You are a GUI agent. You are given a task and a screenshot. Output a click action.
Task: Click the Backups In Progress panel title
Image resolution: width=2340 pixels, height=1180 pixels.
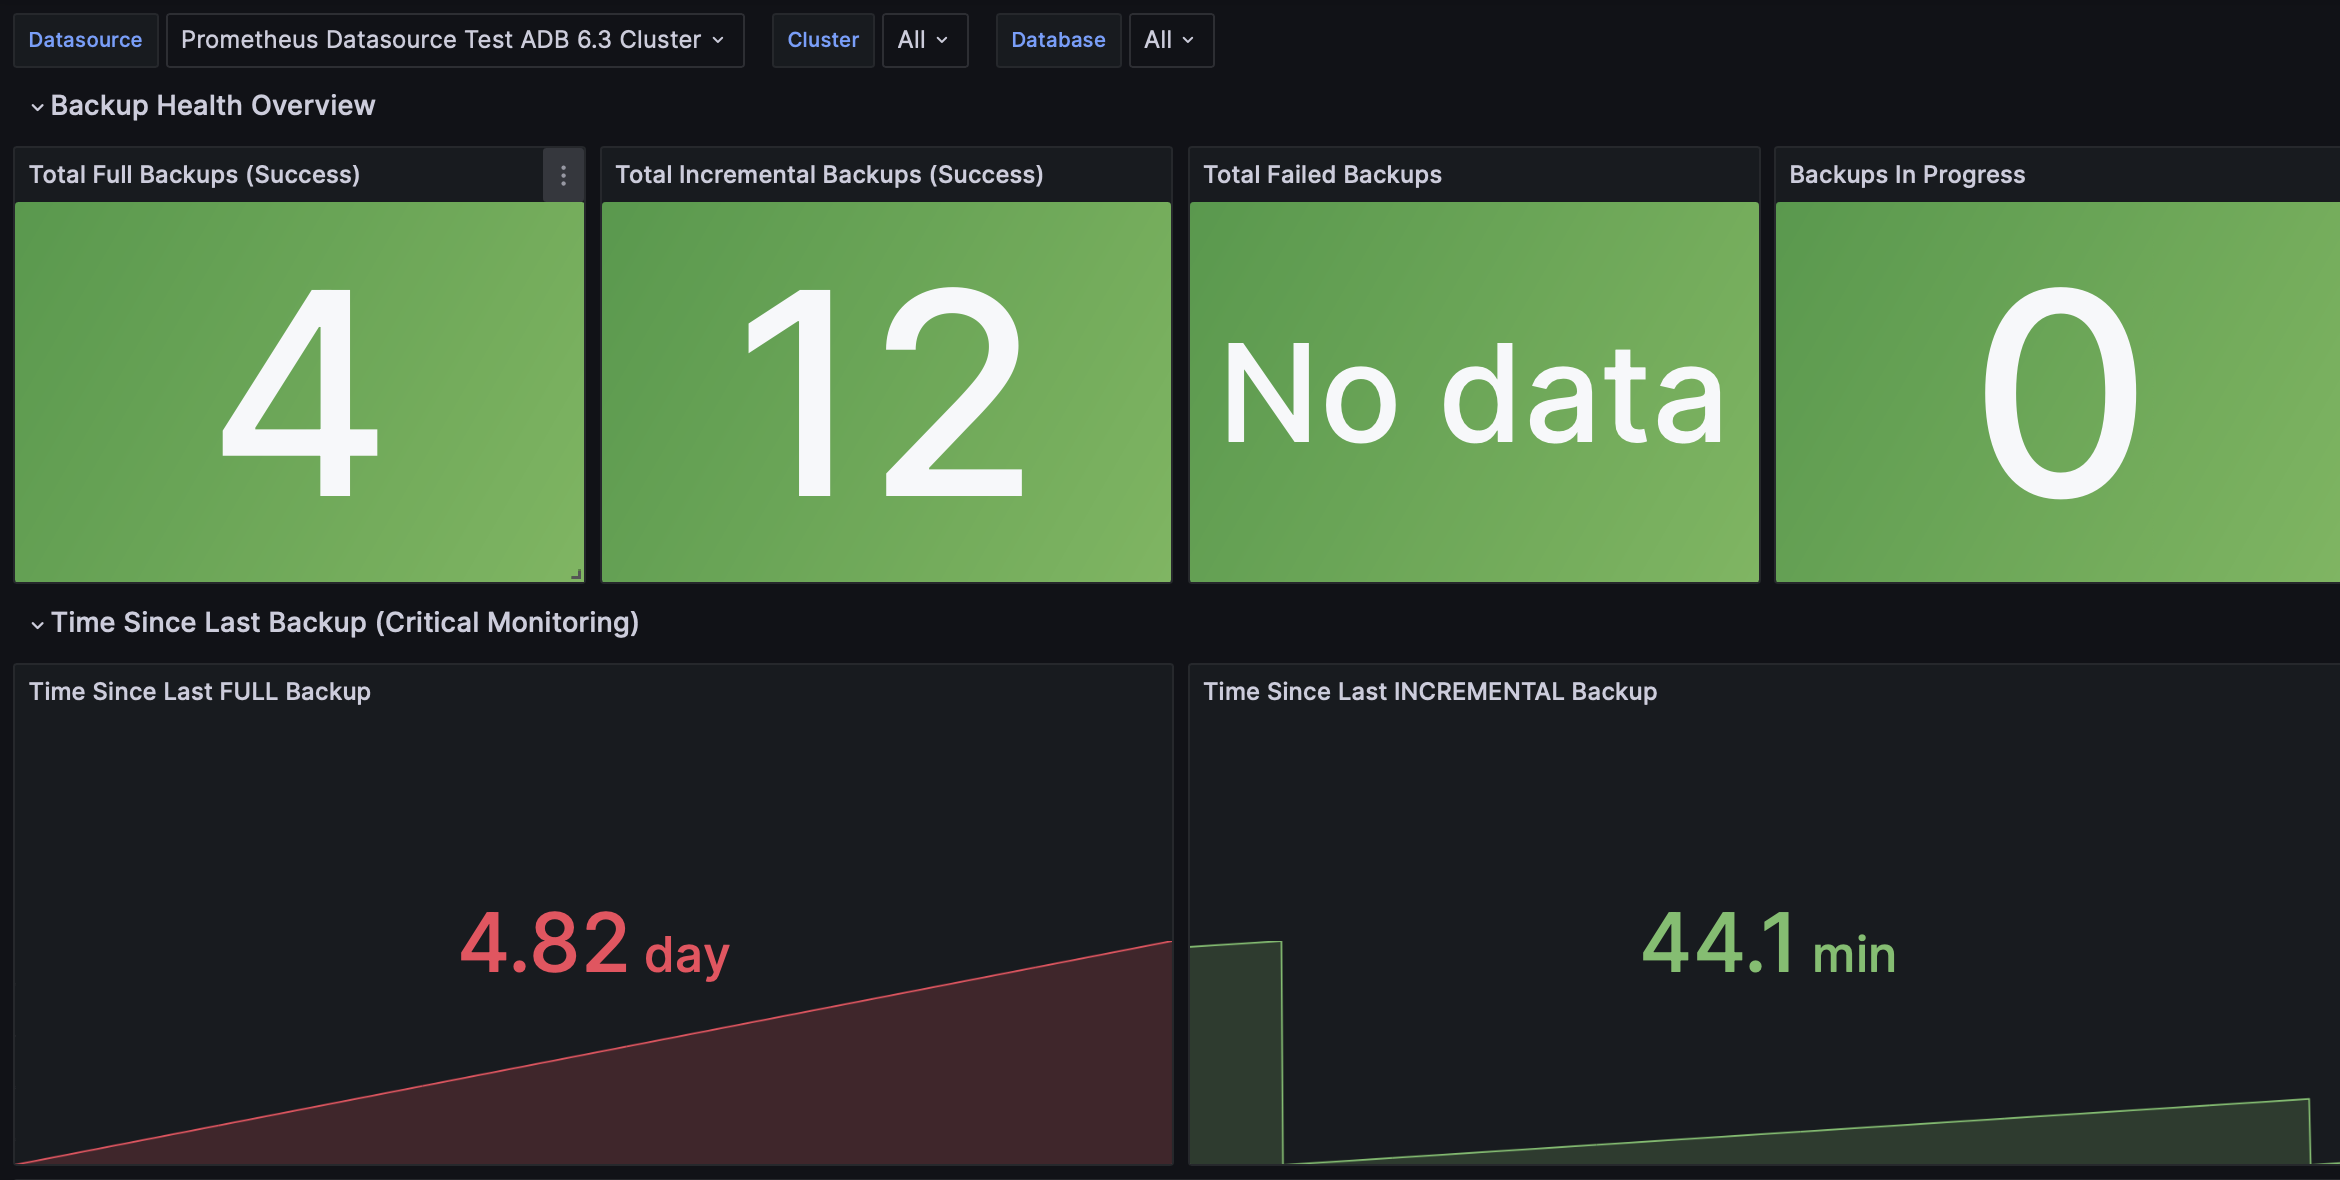[1907, 175]
